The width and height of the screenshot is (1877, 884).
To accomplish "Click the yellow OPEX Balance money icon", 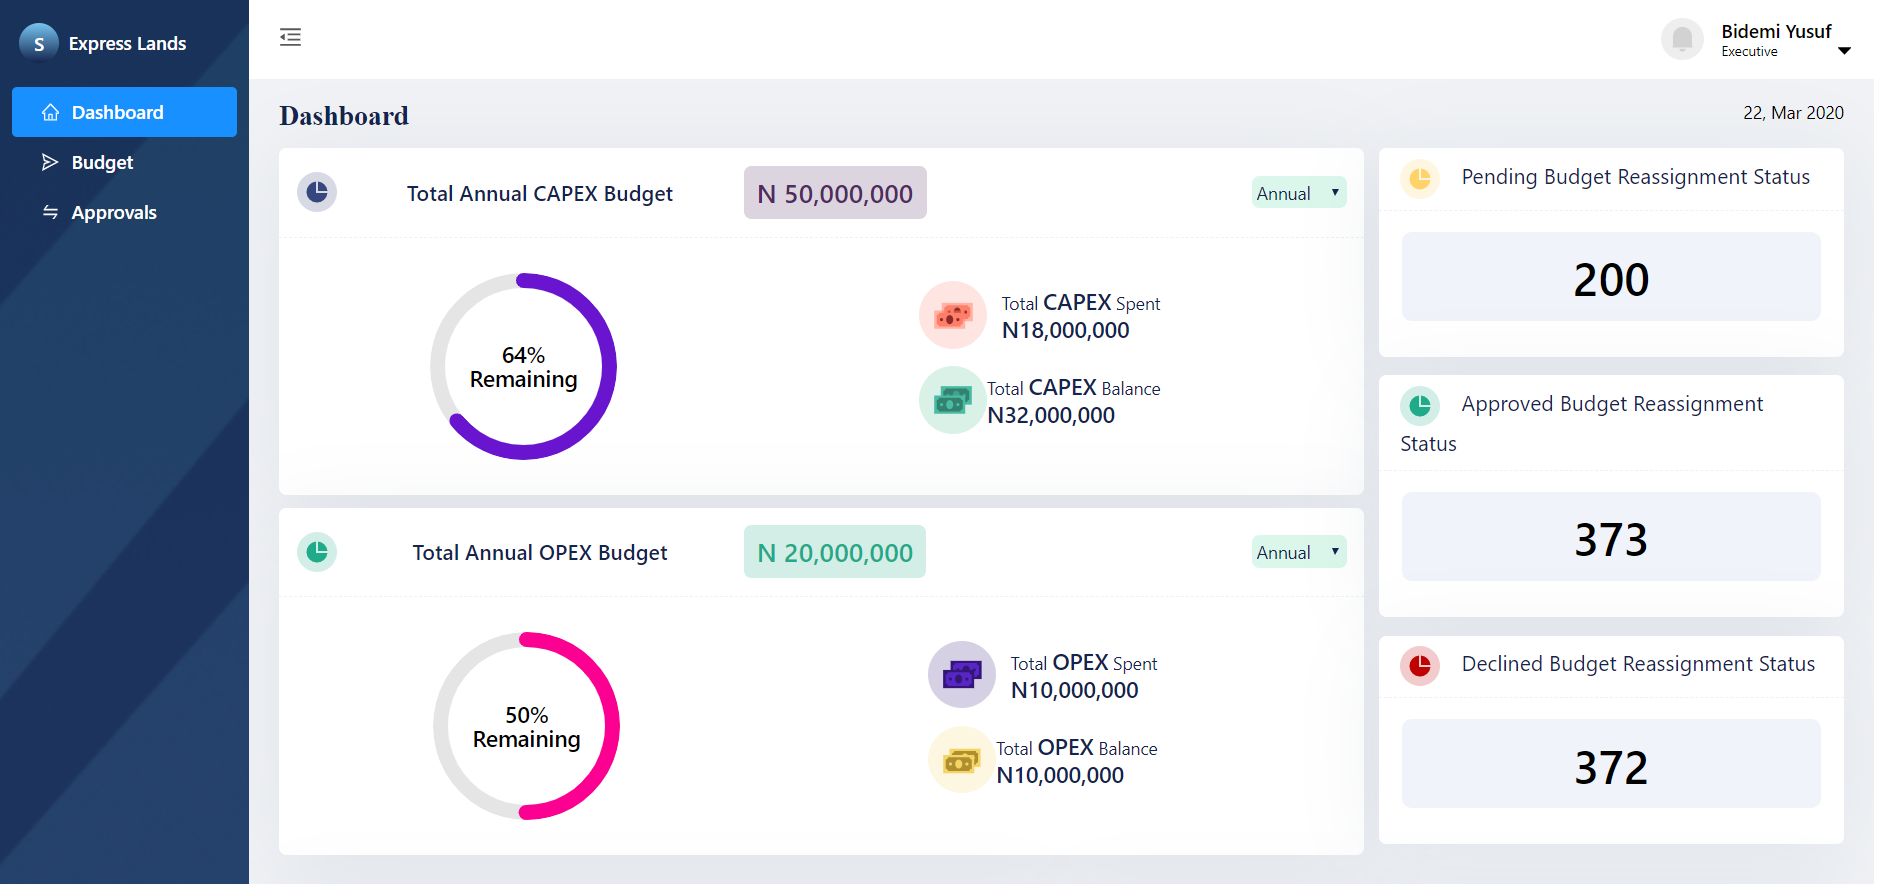I will (962, 760).
